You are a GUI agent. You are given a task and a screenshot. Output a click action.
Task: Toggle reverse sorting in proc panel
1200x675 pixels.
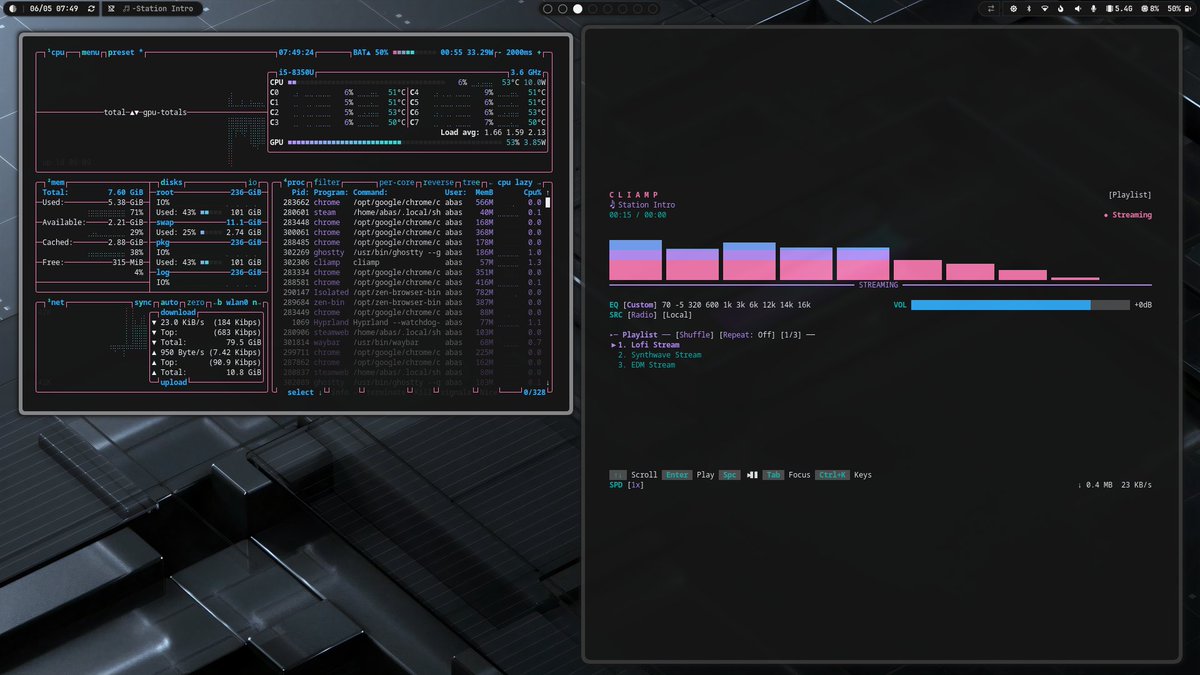[x=438, y=182]
